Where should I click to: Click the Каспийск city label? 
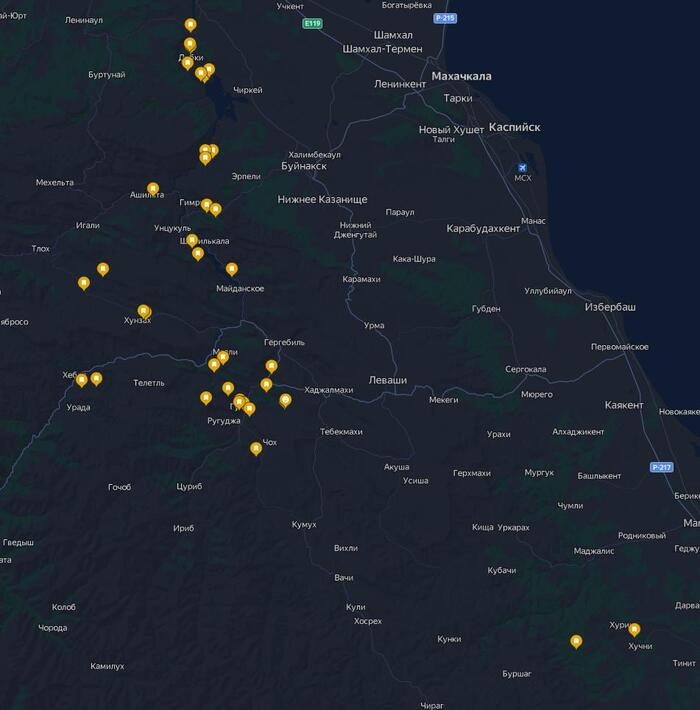tap(514, 127)
